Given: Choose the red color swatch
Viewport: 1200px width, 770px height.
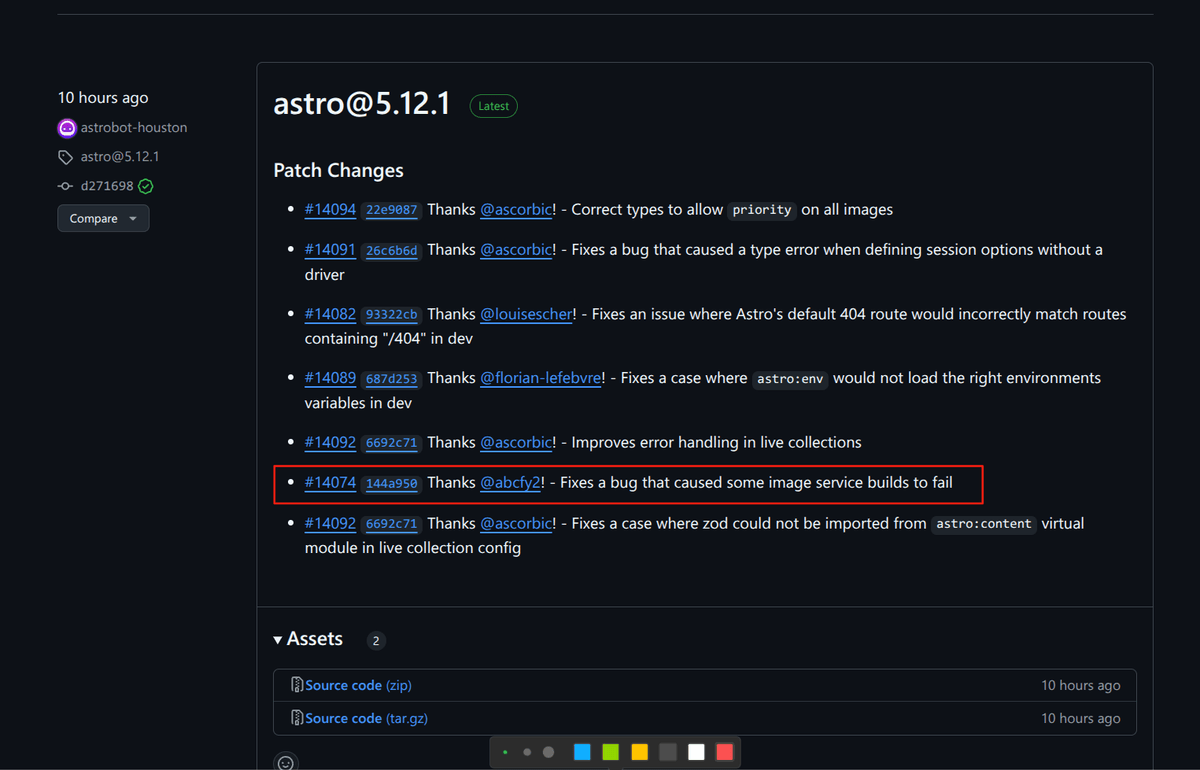Looking at the screenshot, I should (x=725, y=752).
